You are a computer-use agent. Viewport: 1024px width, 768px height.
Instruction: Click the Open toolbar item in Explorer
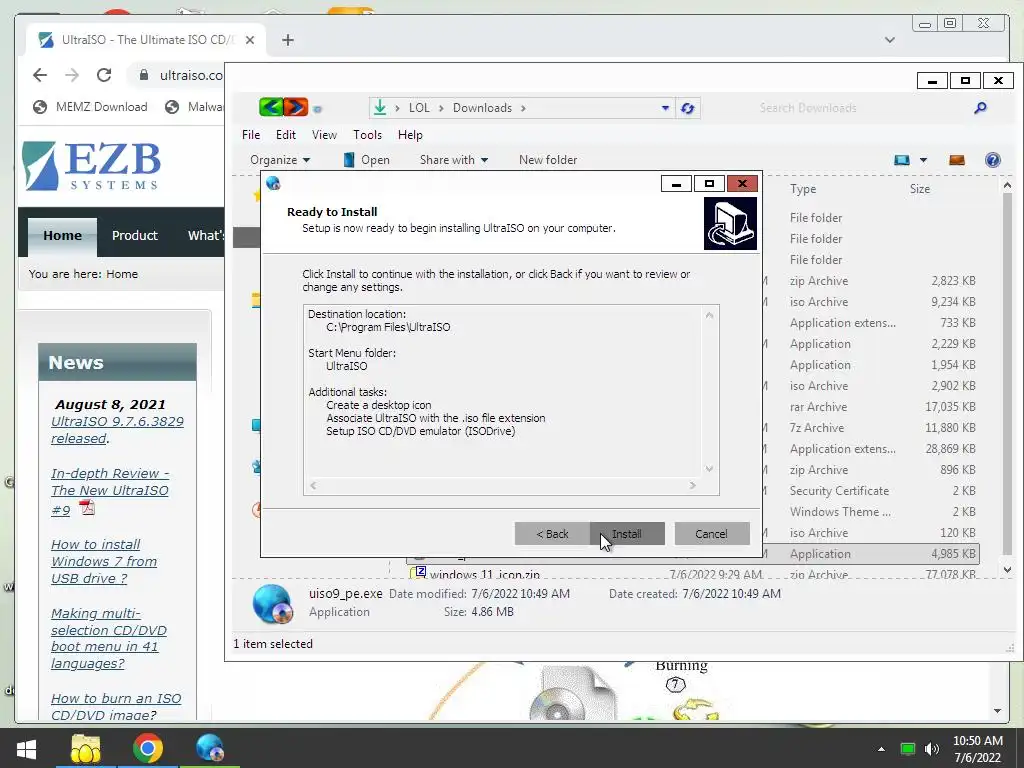[x=366, y=160]
